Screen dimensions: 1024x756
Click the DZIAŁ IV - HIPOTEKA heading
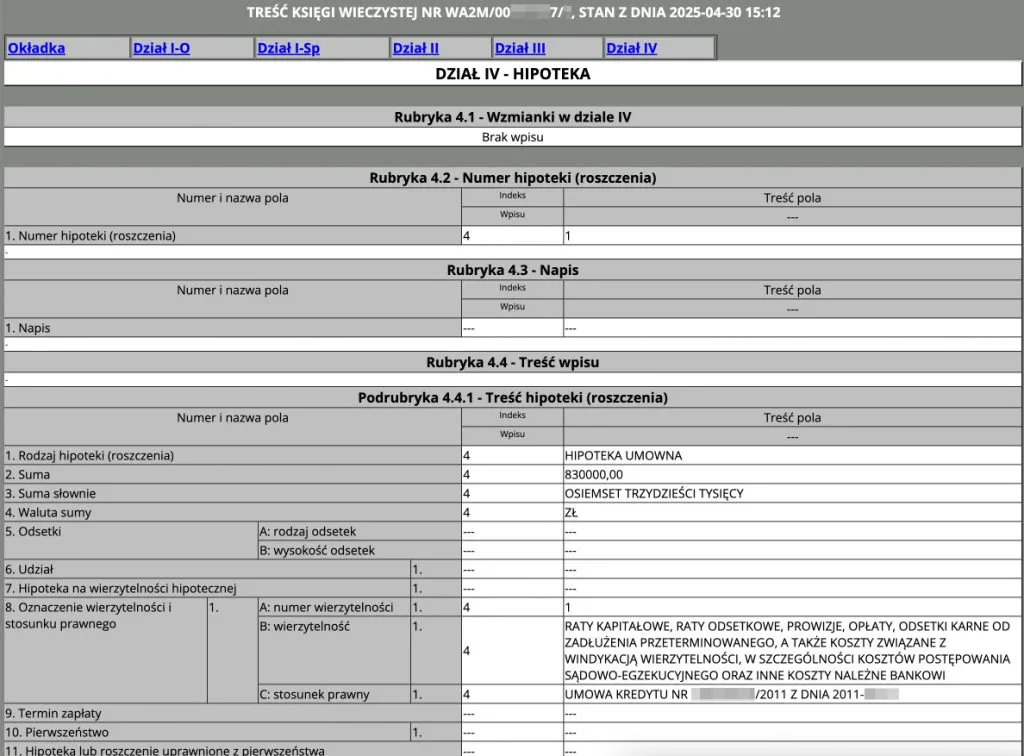point(512,73)
